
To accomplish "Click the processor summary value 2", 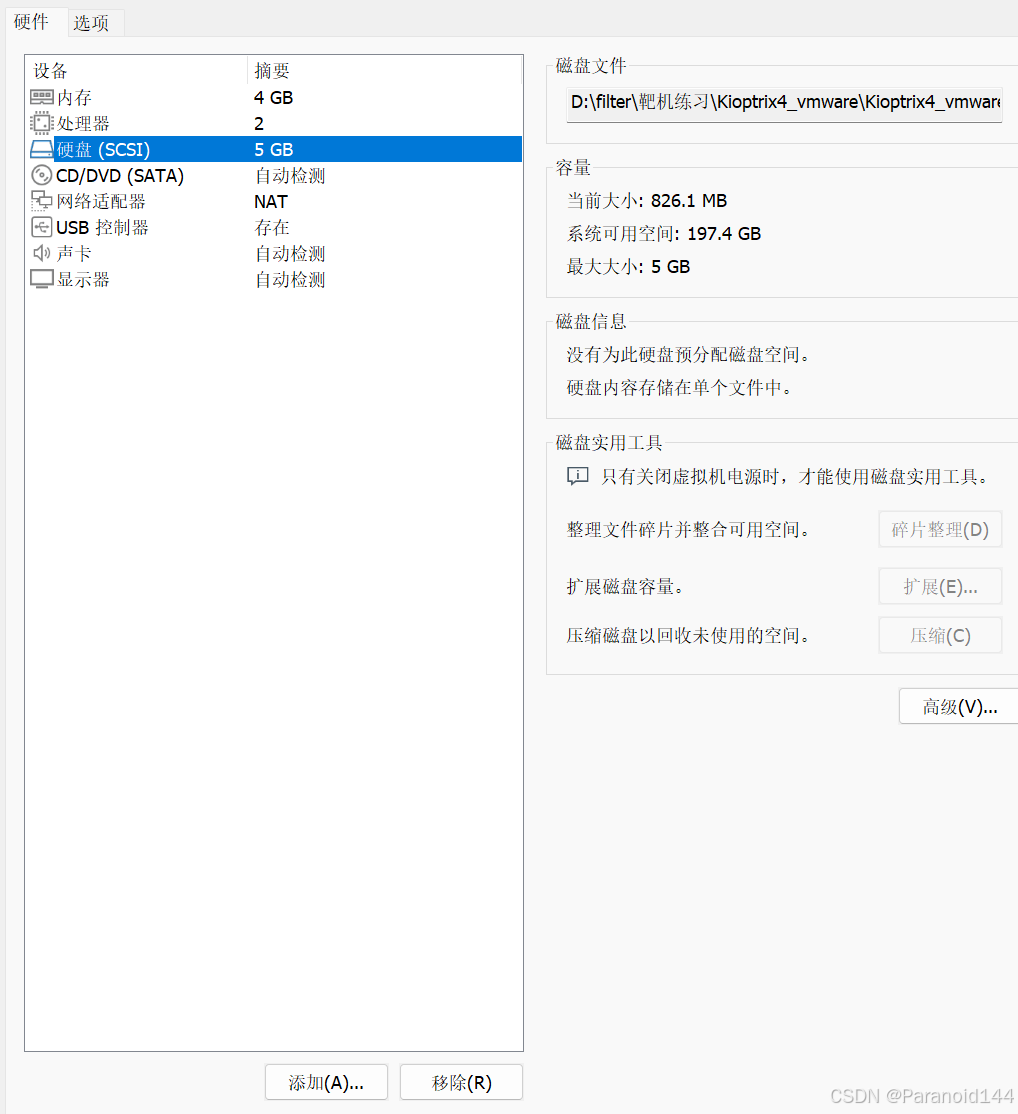I will click(259, 124).
